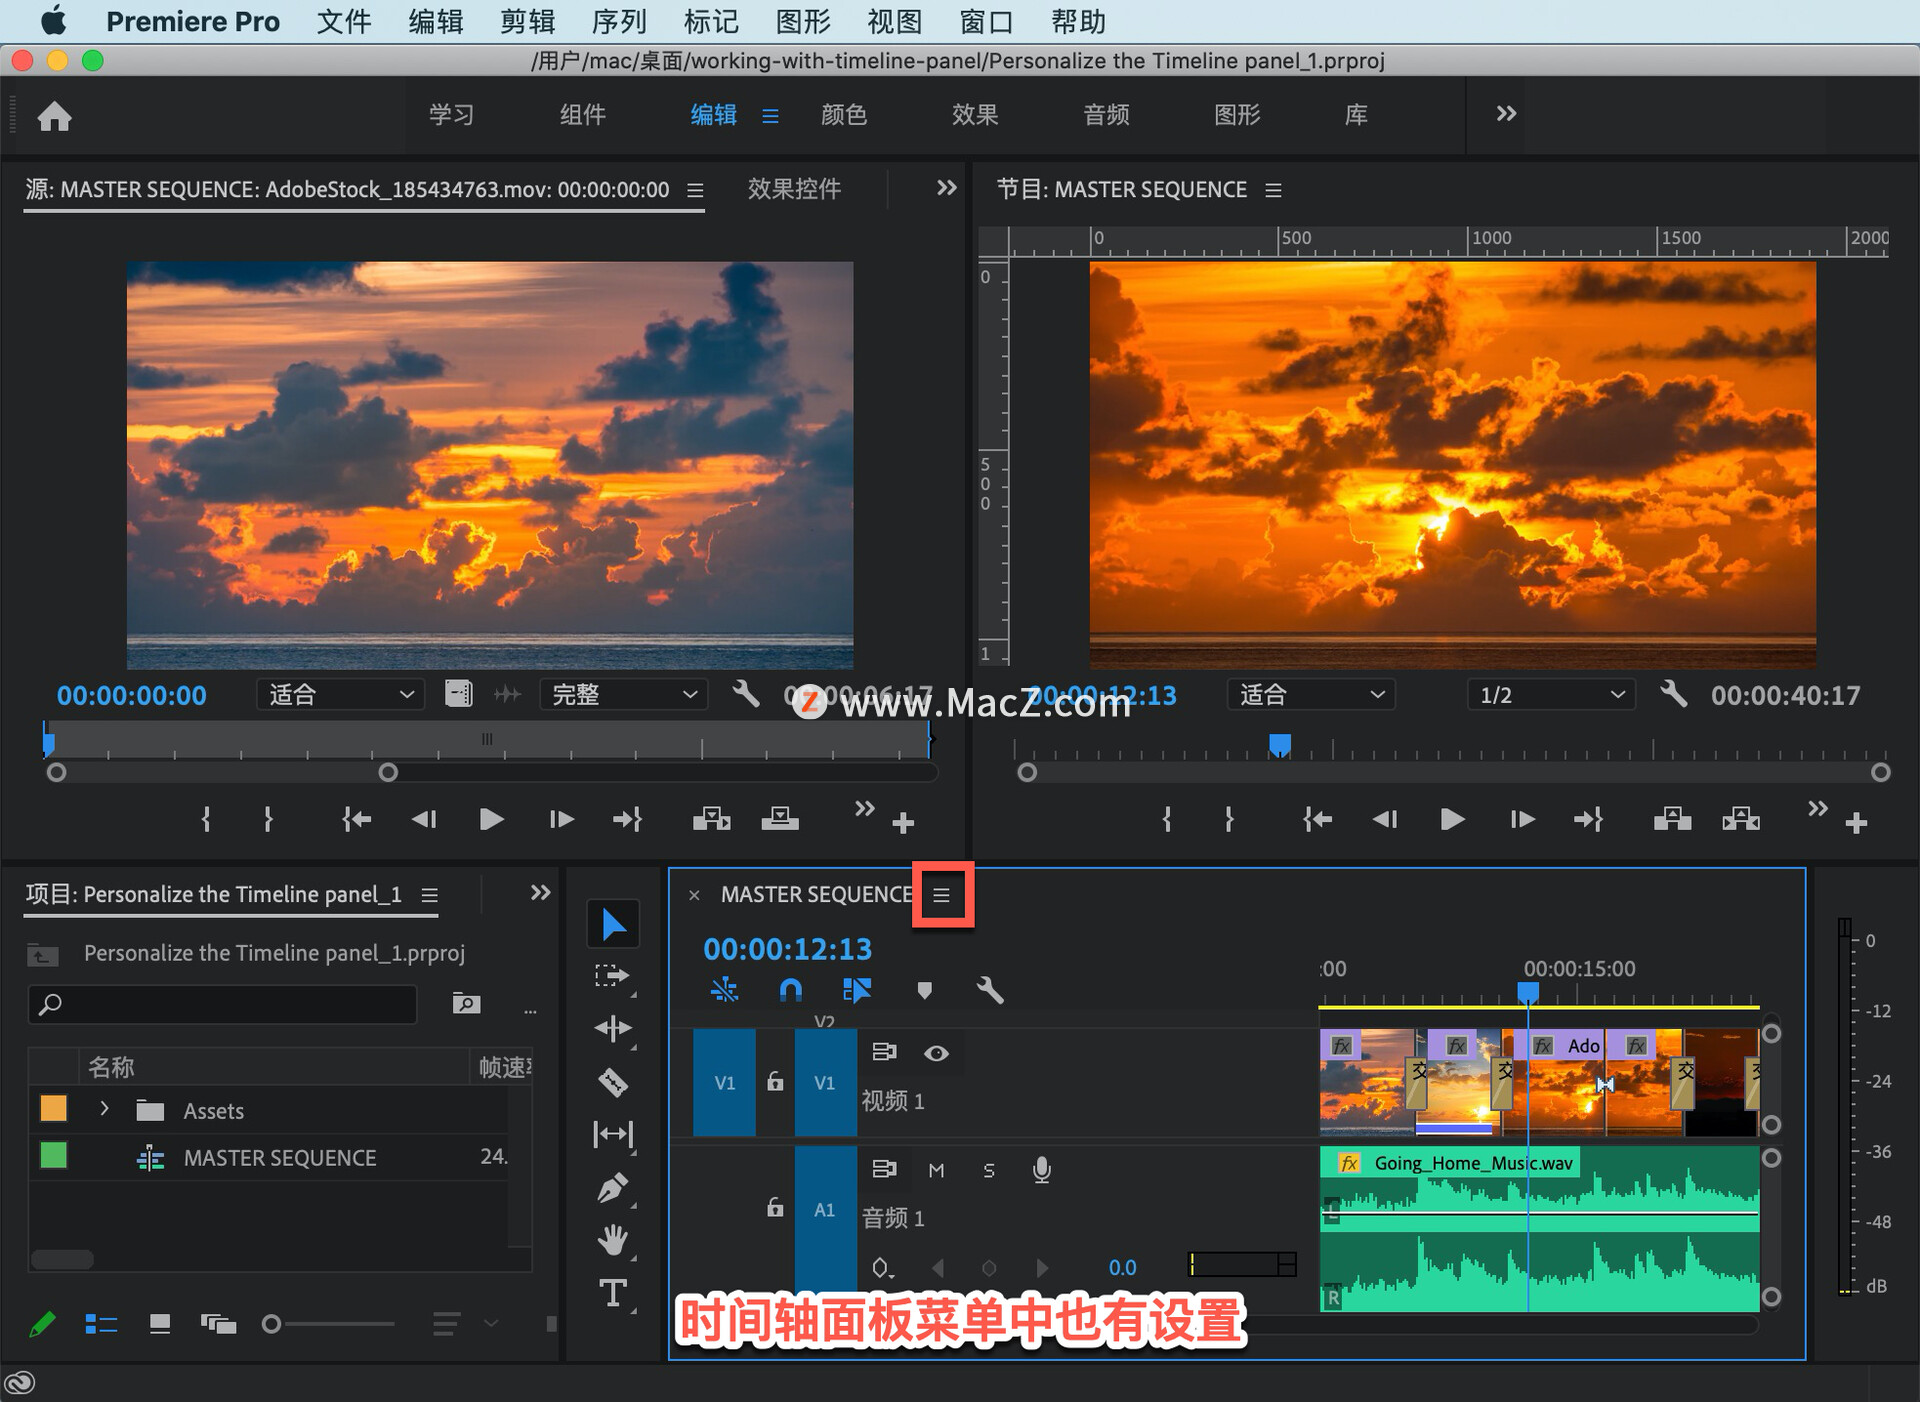1920x1402 pixels.
Task: Select the Ripple Edit tool
Action: pyautogui.click(x=612, y=1029)
